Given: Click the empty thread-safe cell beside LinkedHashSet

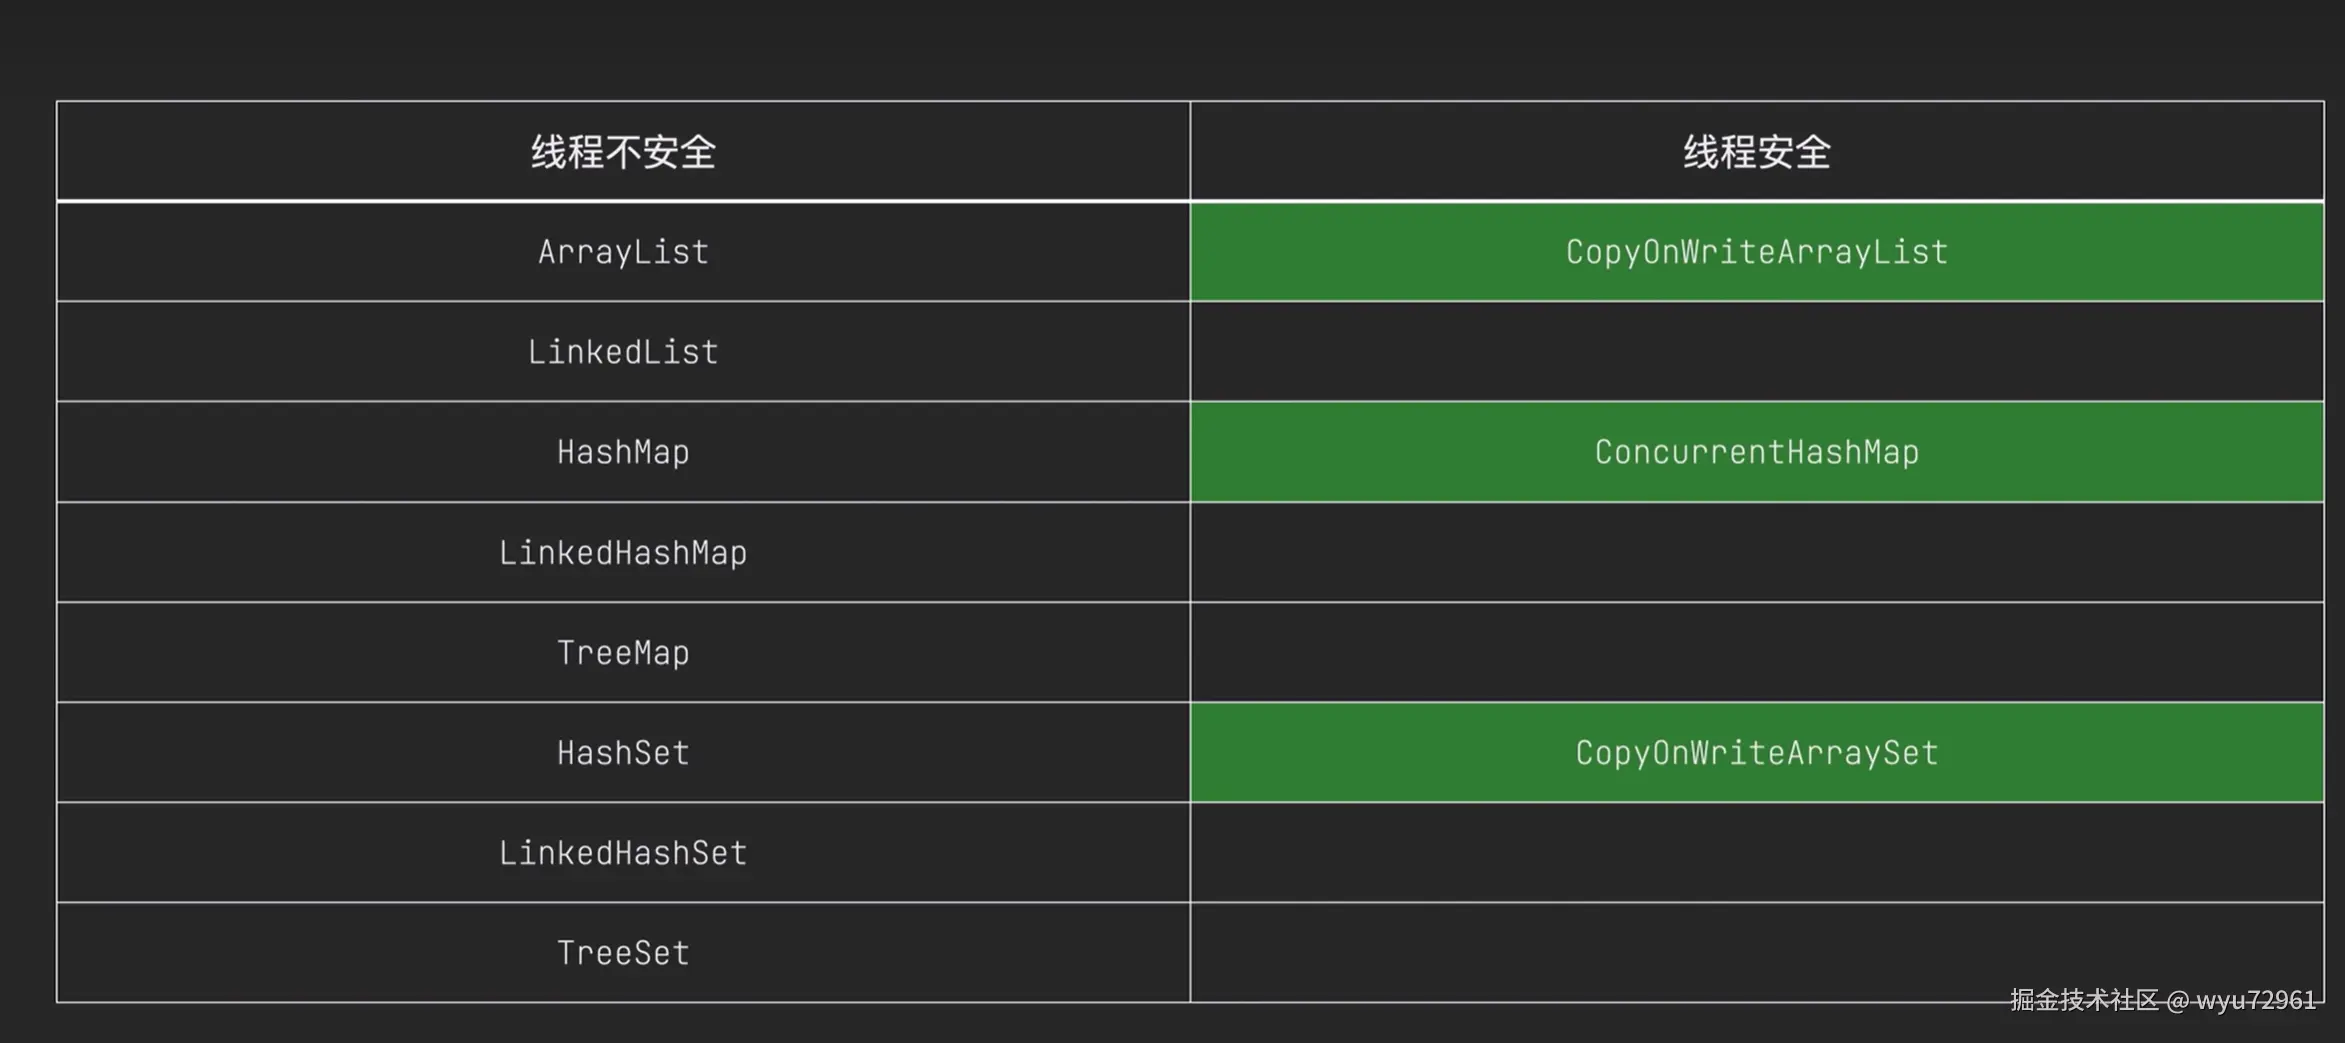Looking at the screenshot, I should [x=1756, y=852].
